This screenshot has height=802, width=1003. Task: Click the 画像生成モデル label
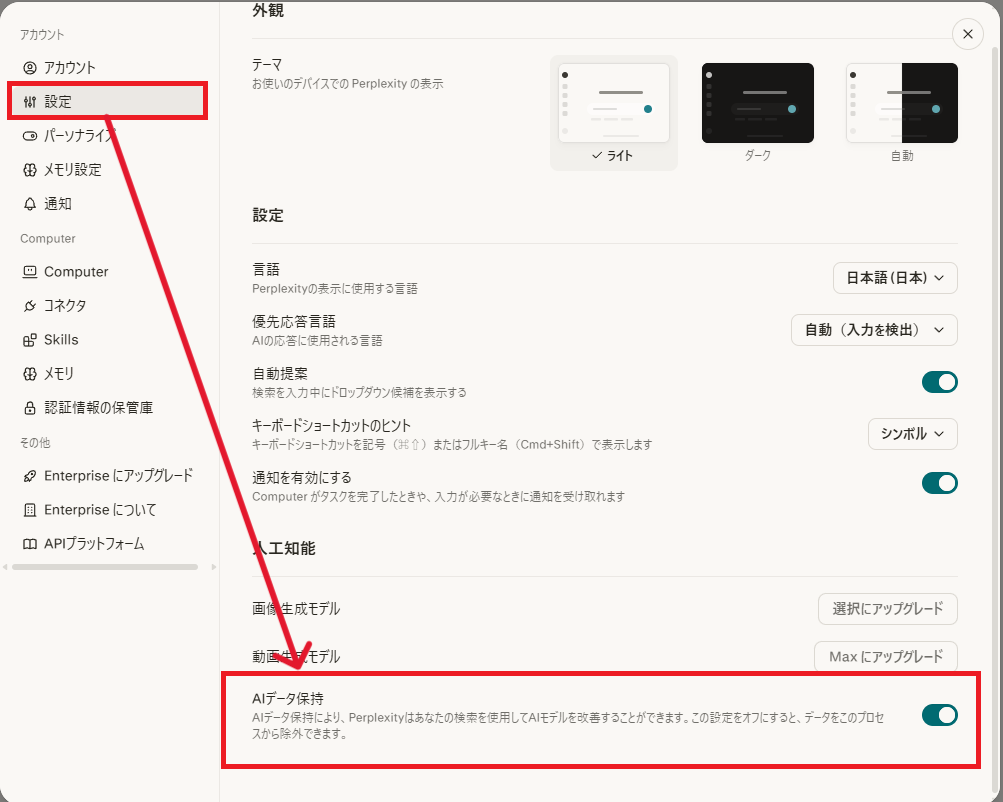point(296,609)
